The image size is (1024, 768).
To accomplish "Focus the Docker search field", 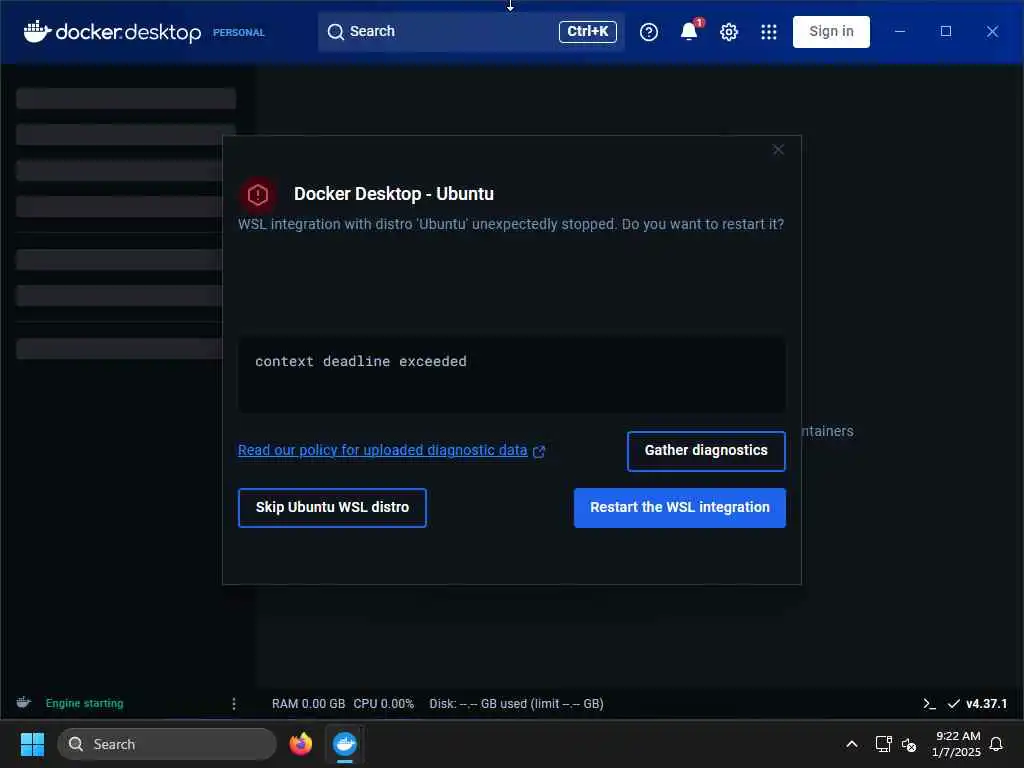I will [x=471, y=31].
